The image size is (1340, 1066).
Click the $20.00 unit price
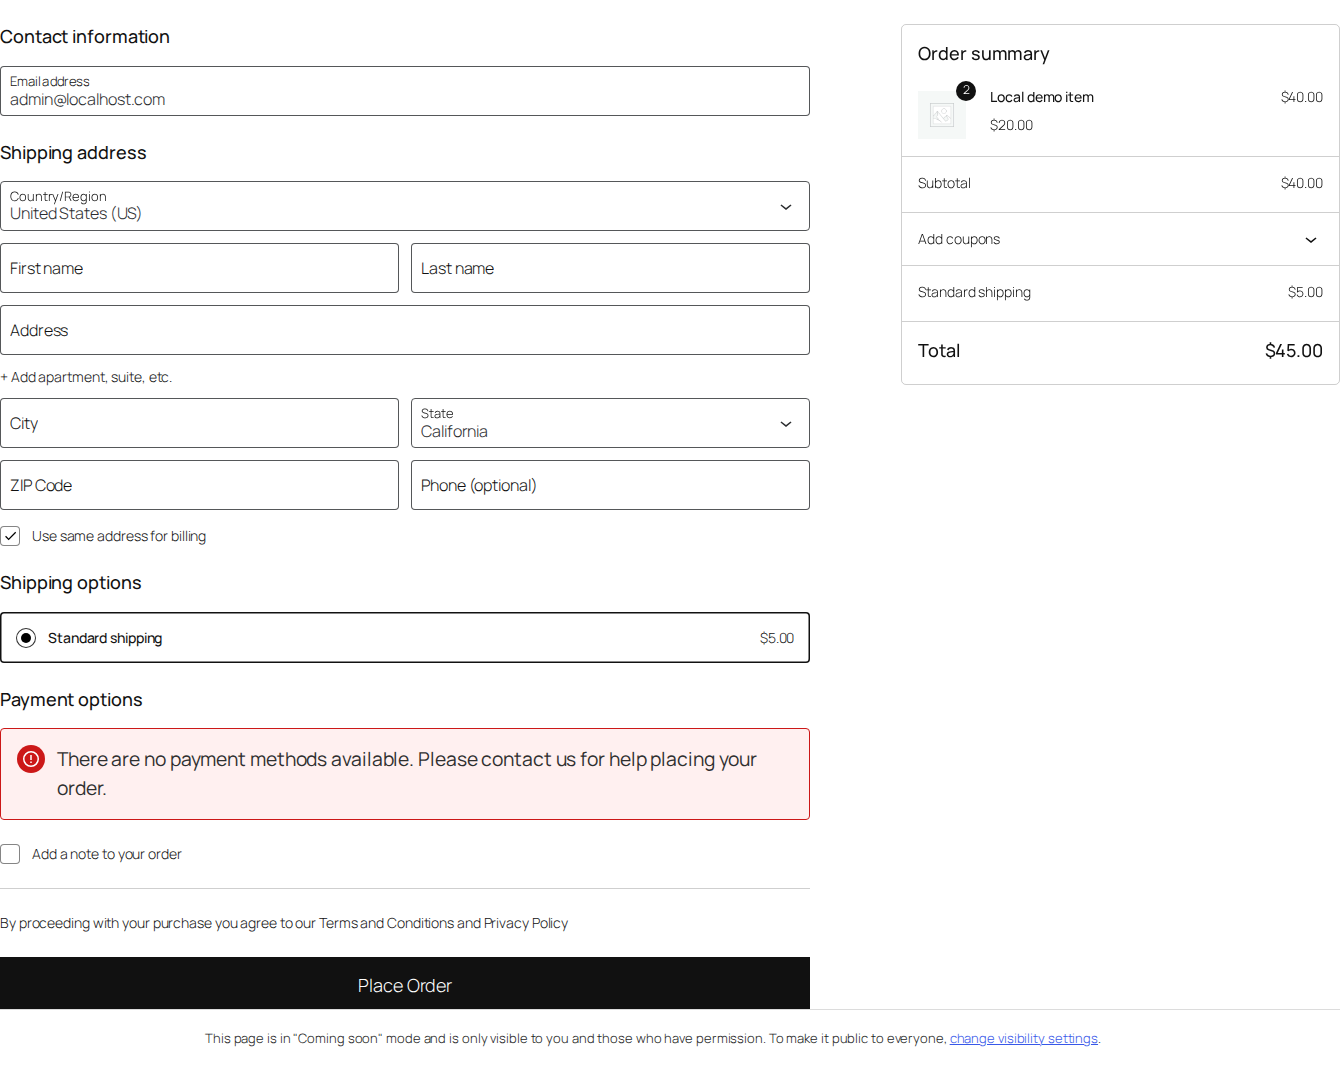[1011, 125]
